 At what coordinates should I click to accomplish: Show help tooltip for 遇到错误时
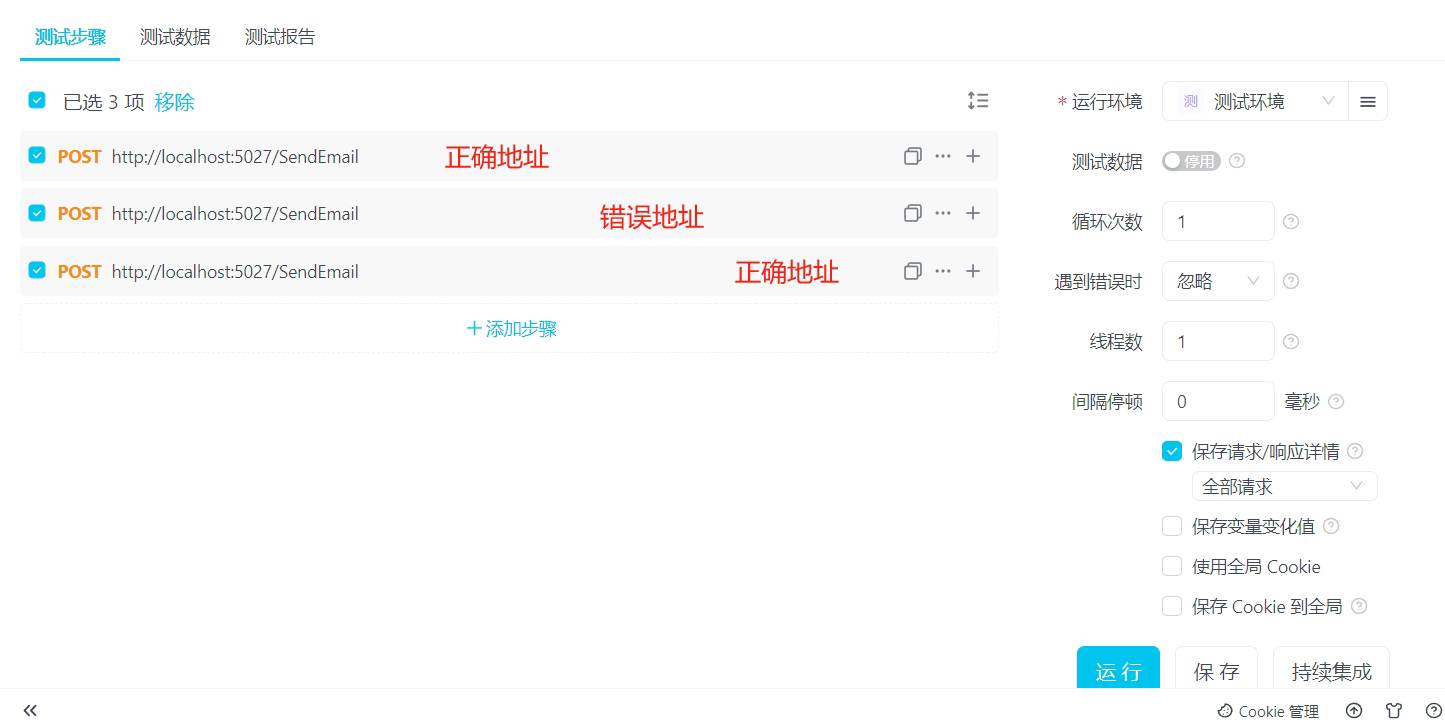coord(1291,281)
